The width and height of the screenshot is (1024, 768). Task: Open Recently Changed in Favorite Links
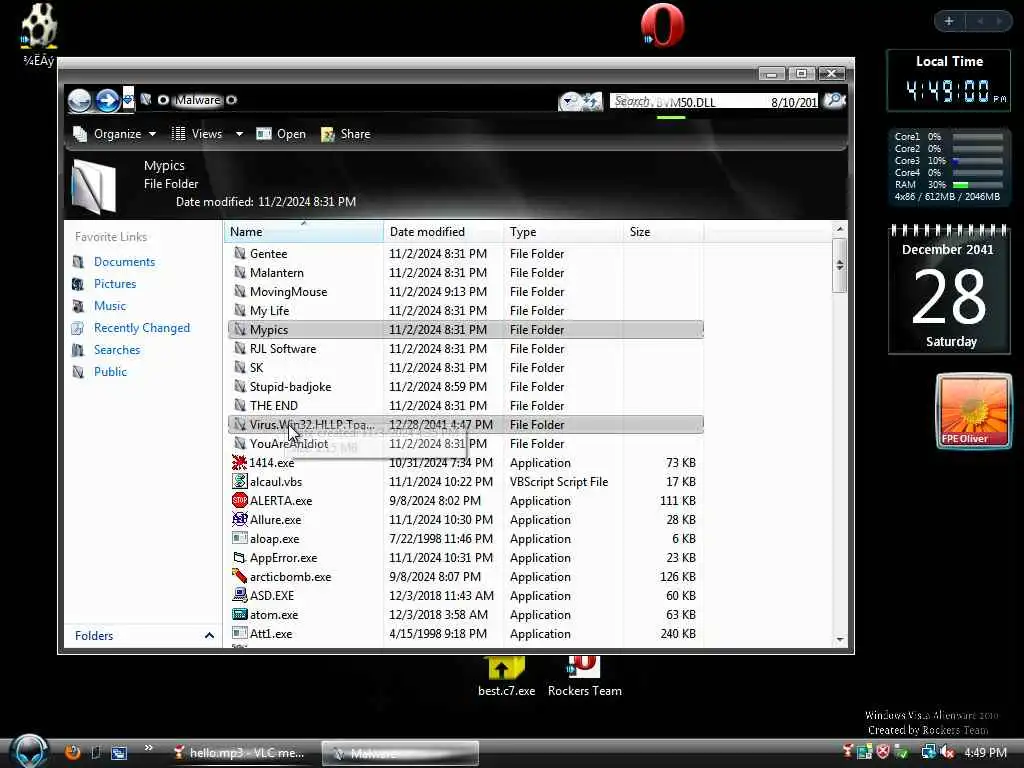click(142, 328)
